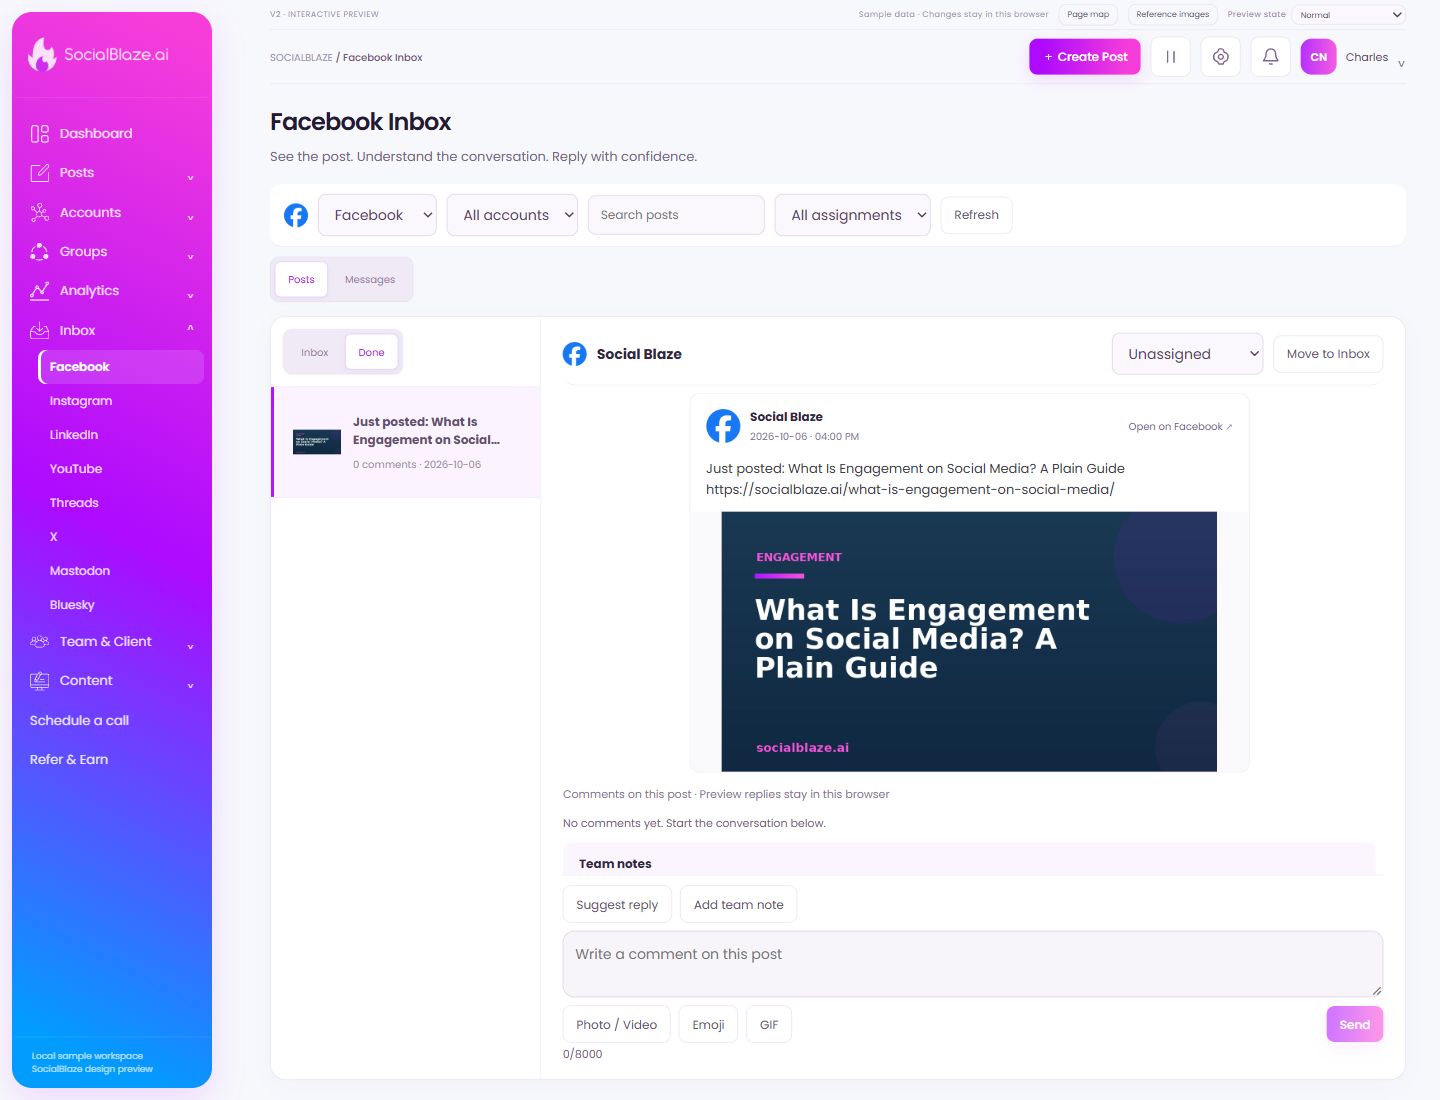Click the Analytics chart icon in sidebar
This screenshot has height=1100, width=1440.
click(40, 291)
